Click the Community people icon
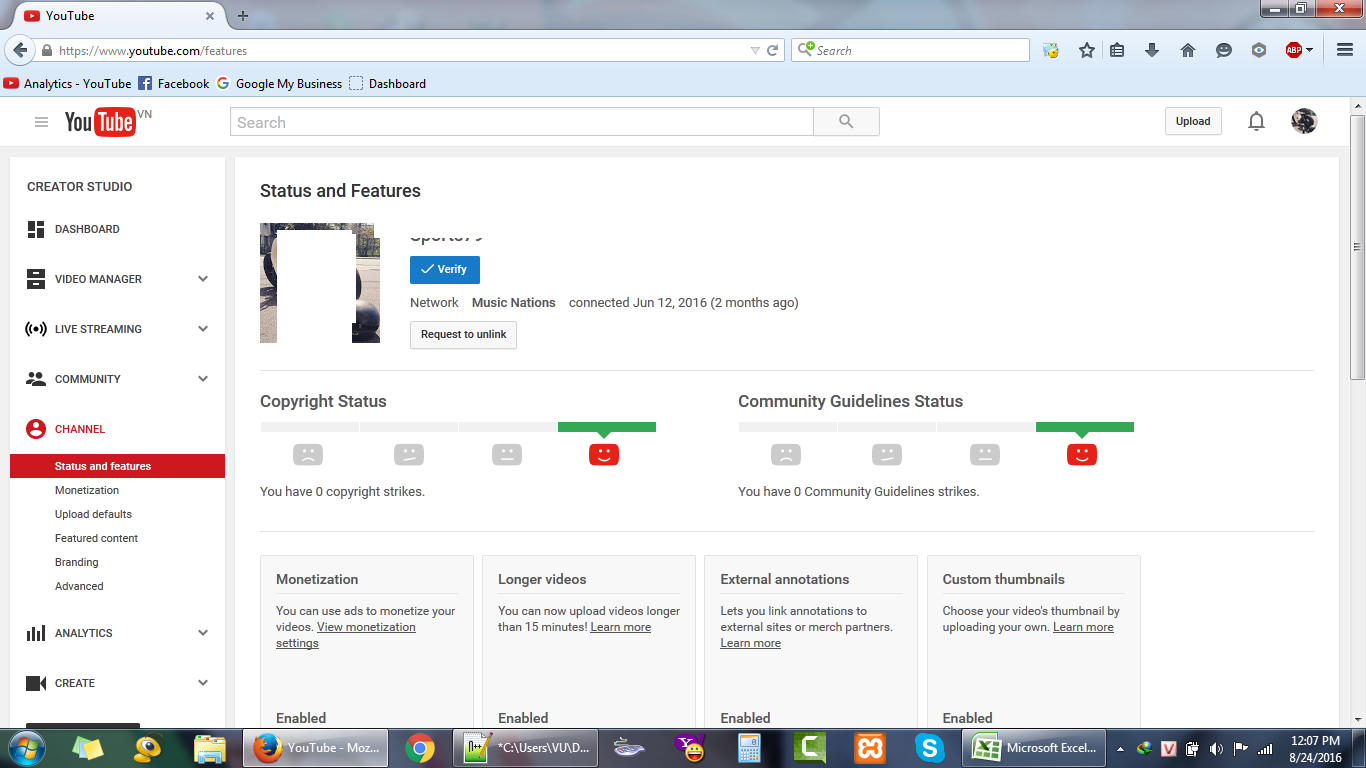This screenshot has width=1366, height=768. [36, 379]
